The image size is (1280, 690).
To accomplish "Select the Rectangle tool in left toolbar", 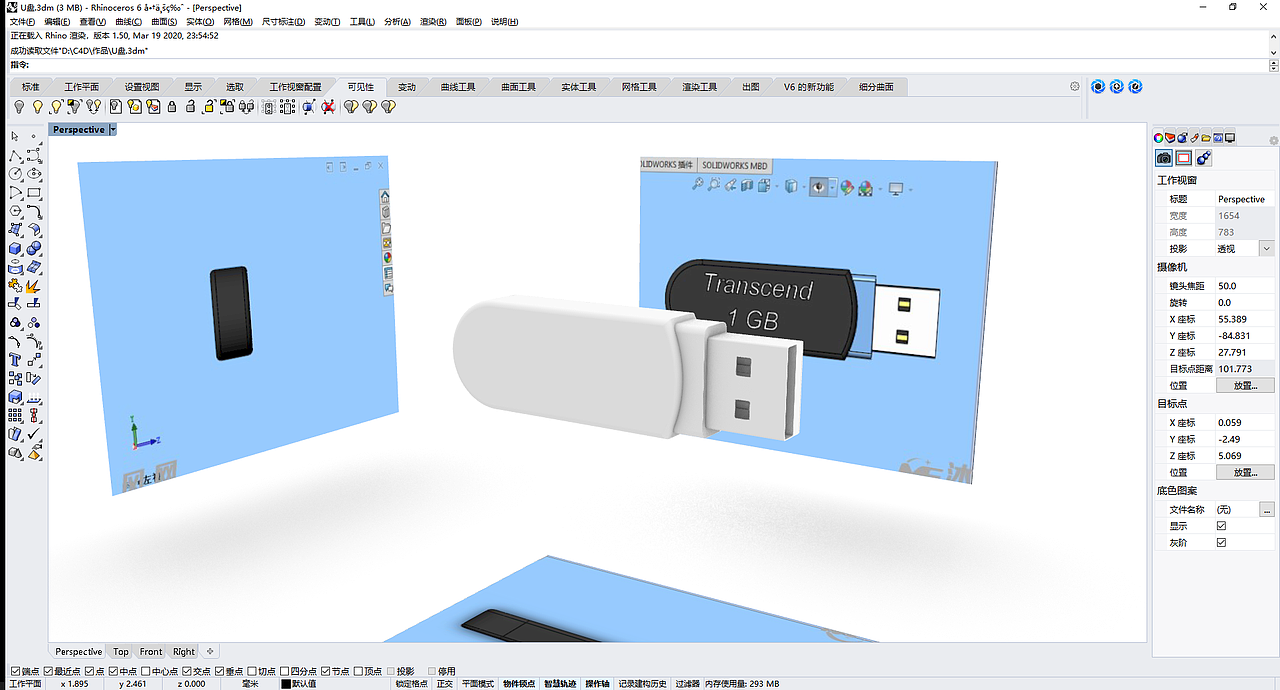I will pos(34,192).
